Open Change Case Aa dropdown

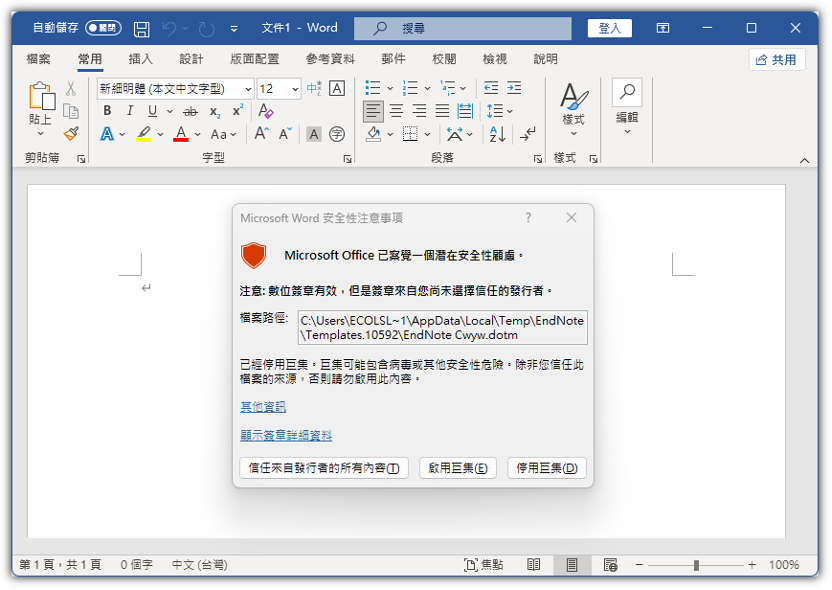tap(223, 134)
